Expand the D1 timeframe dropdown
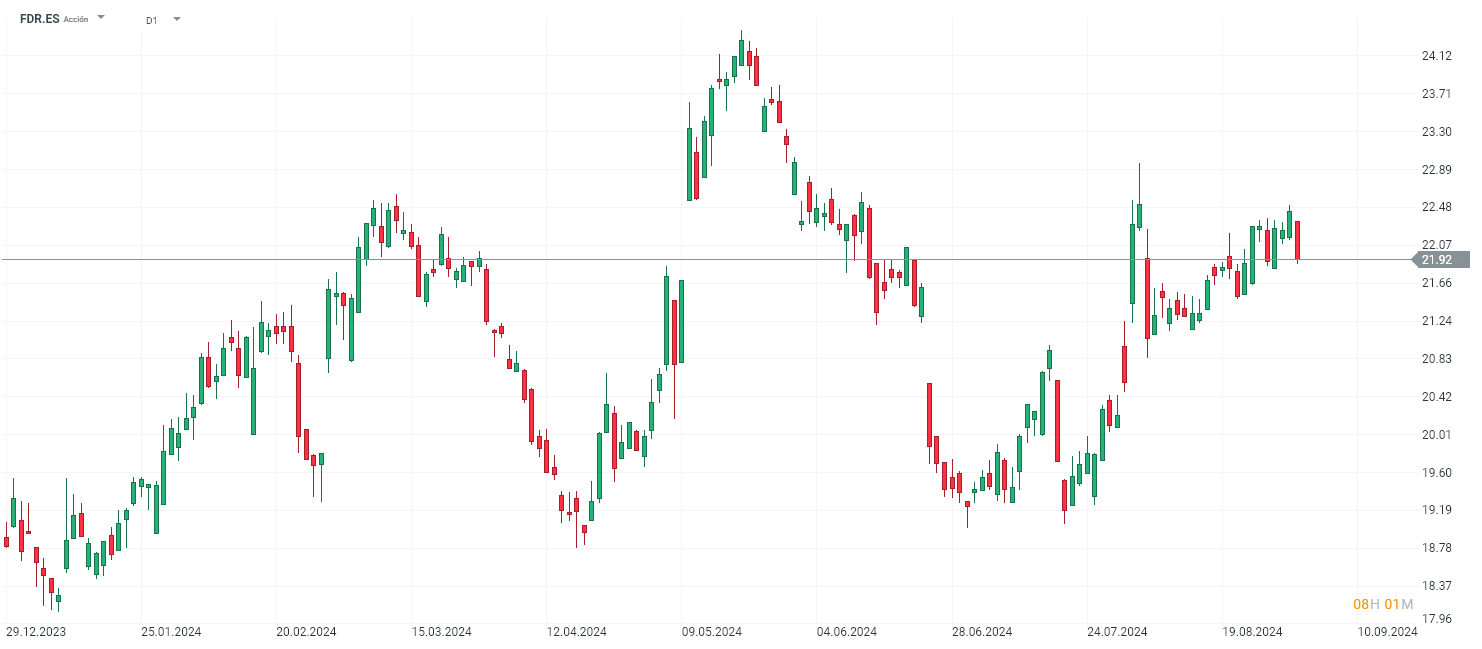The width and height of the screenshot is (1482, 649). [x=177, y=19]
